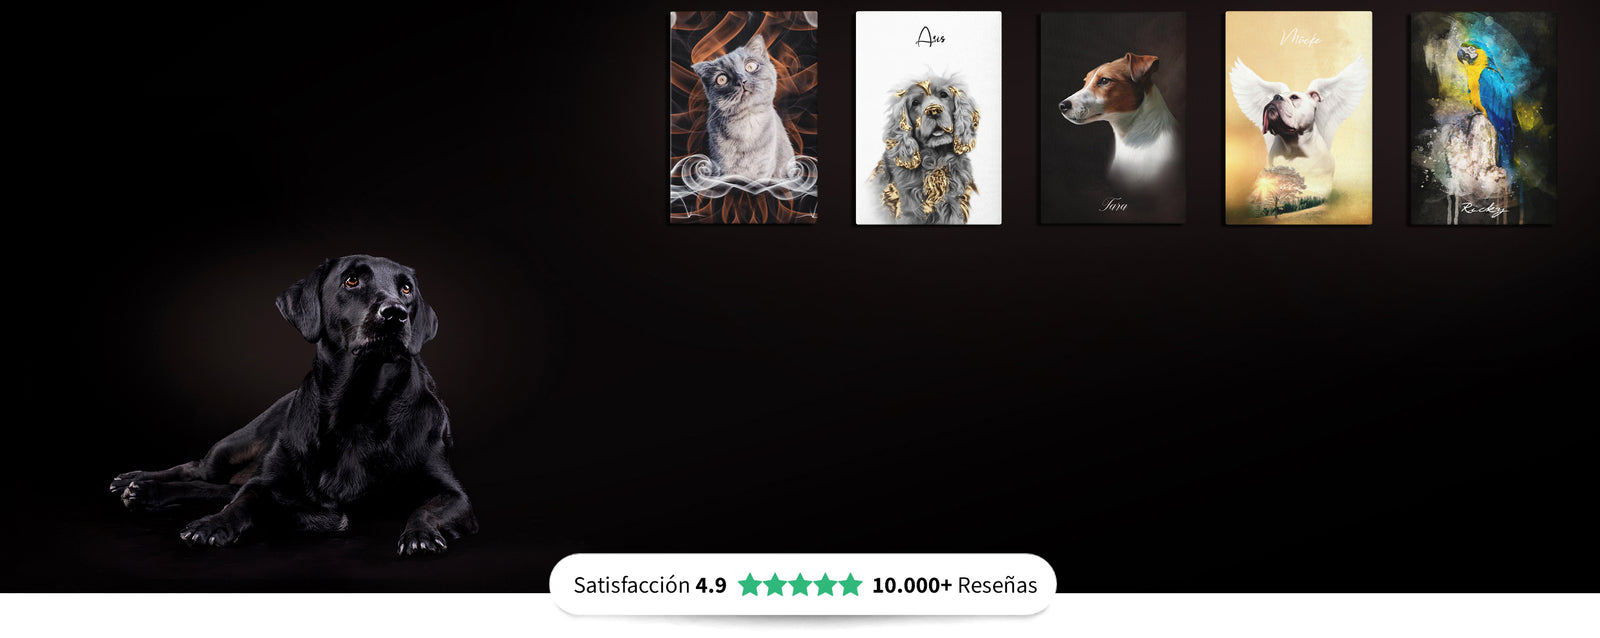Click the first green rating star
This screenshot has height=638, width=1600.
(x=750, y=585)
